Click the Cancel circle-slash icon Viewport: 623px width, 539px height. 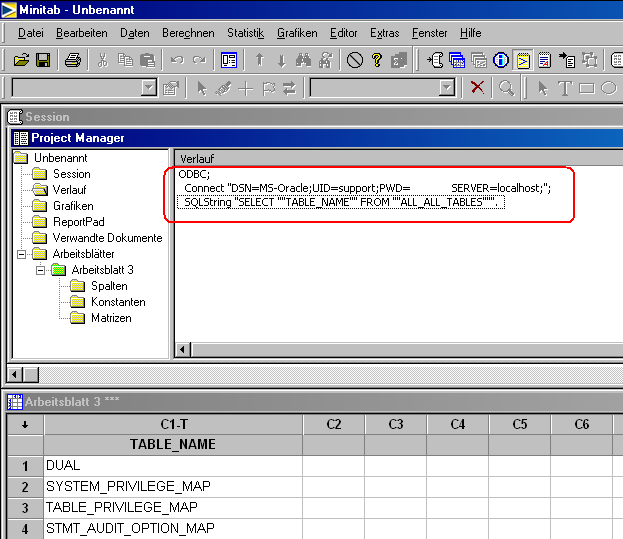355,60
